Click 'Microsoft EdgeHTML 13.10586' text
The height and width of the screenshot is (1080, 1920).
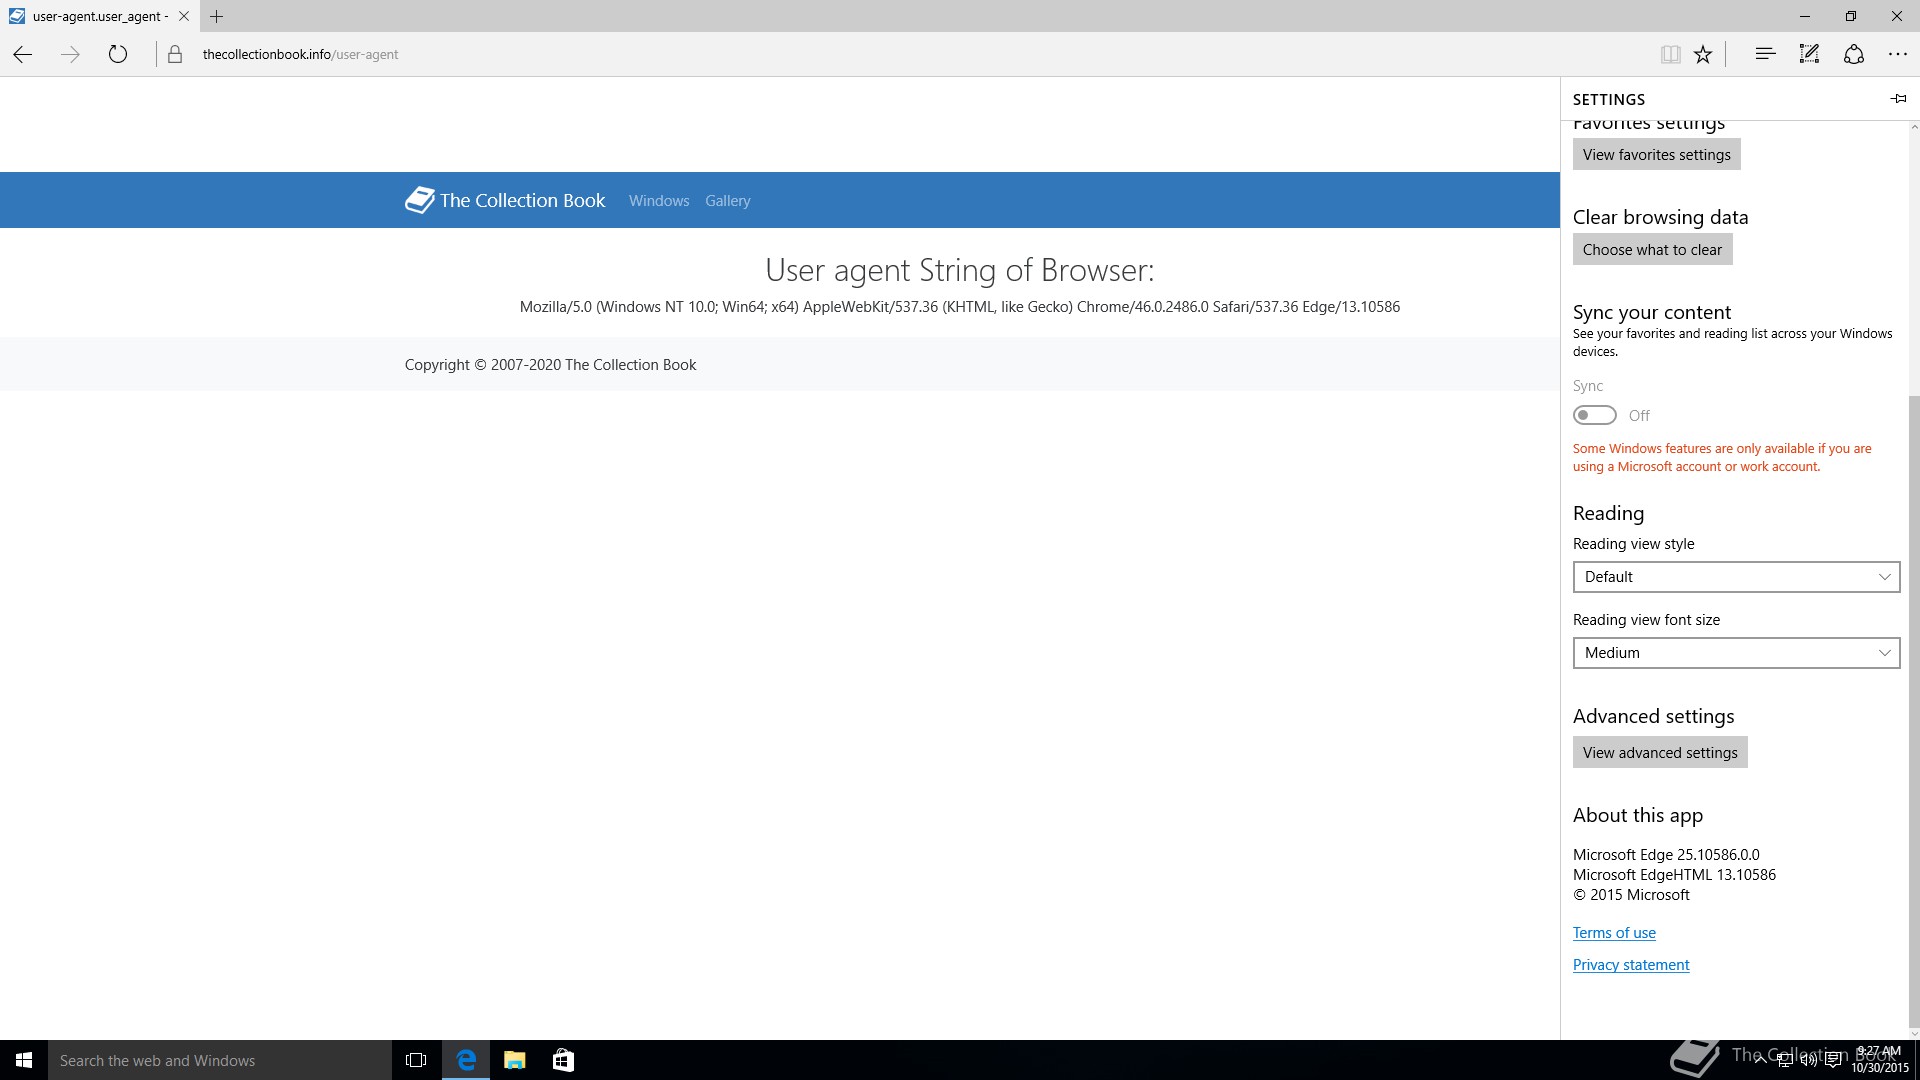tap(1674, 875)
